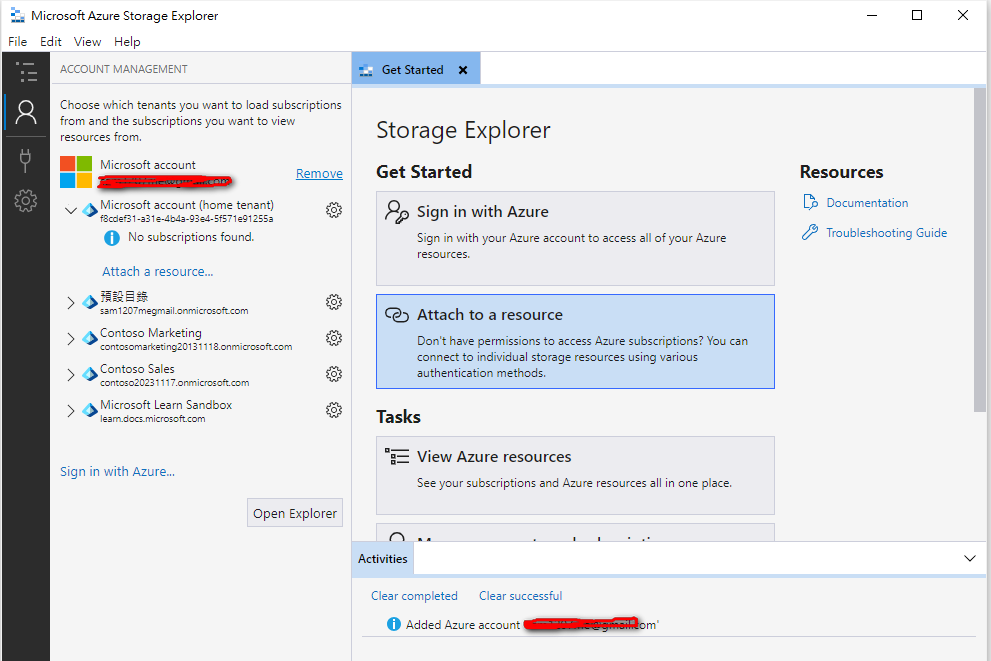This screenshot has height=661, width=991.
Task: Click the tenant ID f8cdef31-a31e text
Action: pos(186,219)
